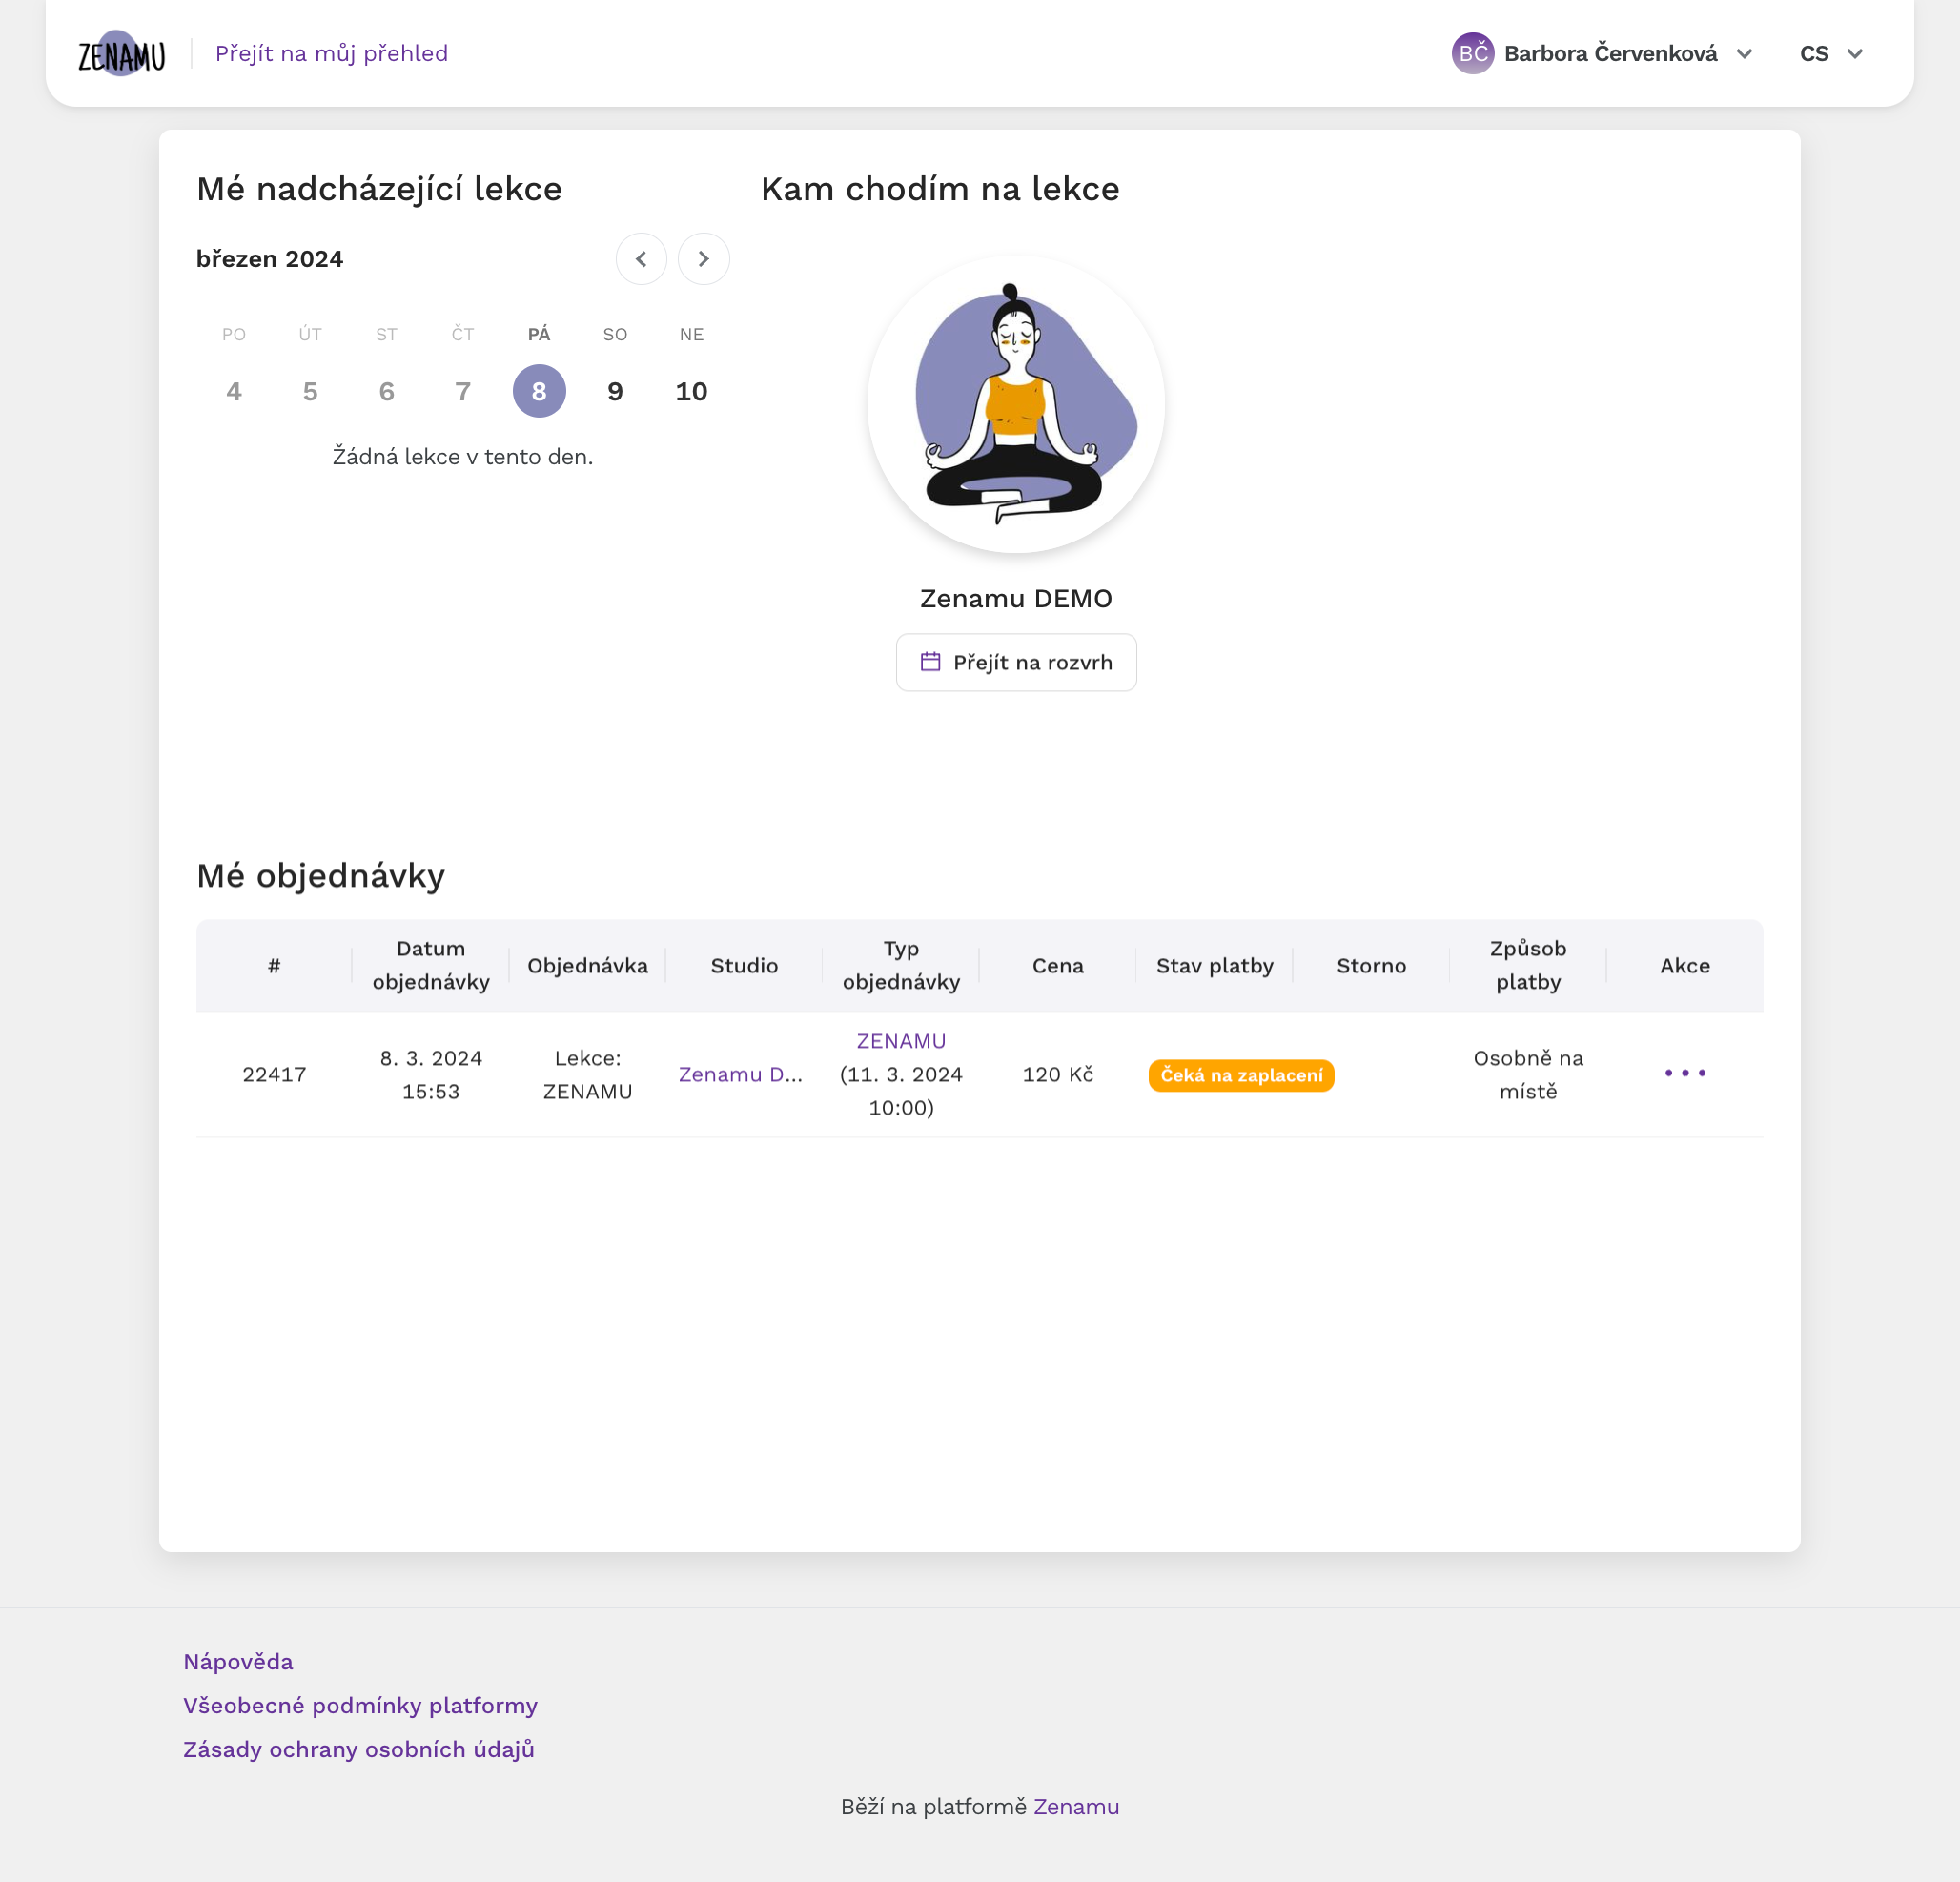
Task: Click the Stav platby column header
Action: [x=1215, y=965]
